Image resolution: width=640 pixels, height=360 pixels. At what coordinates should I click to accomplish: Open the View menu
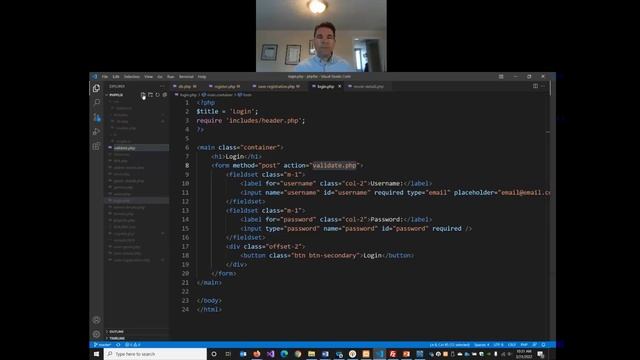[x=148, y=76]
